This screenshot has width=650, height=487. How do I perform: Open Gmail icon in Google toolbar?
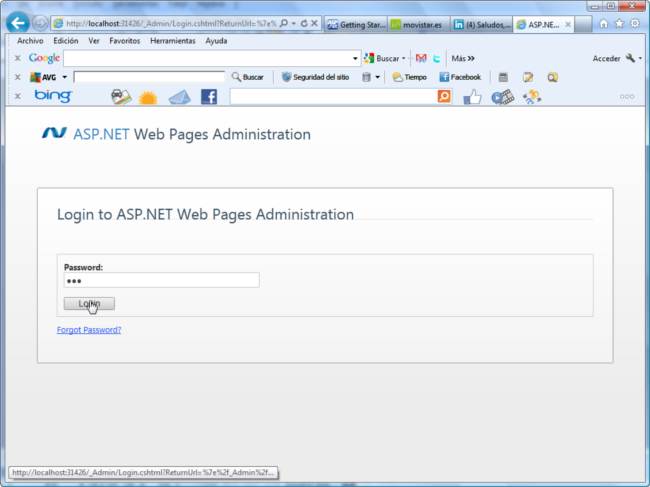click(x=421, y=58)
